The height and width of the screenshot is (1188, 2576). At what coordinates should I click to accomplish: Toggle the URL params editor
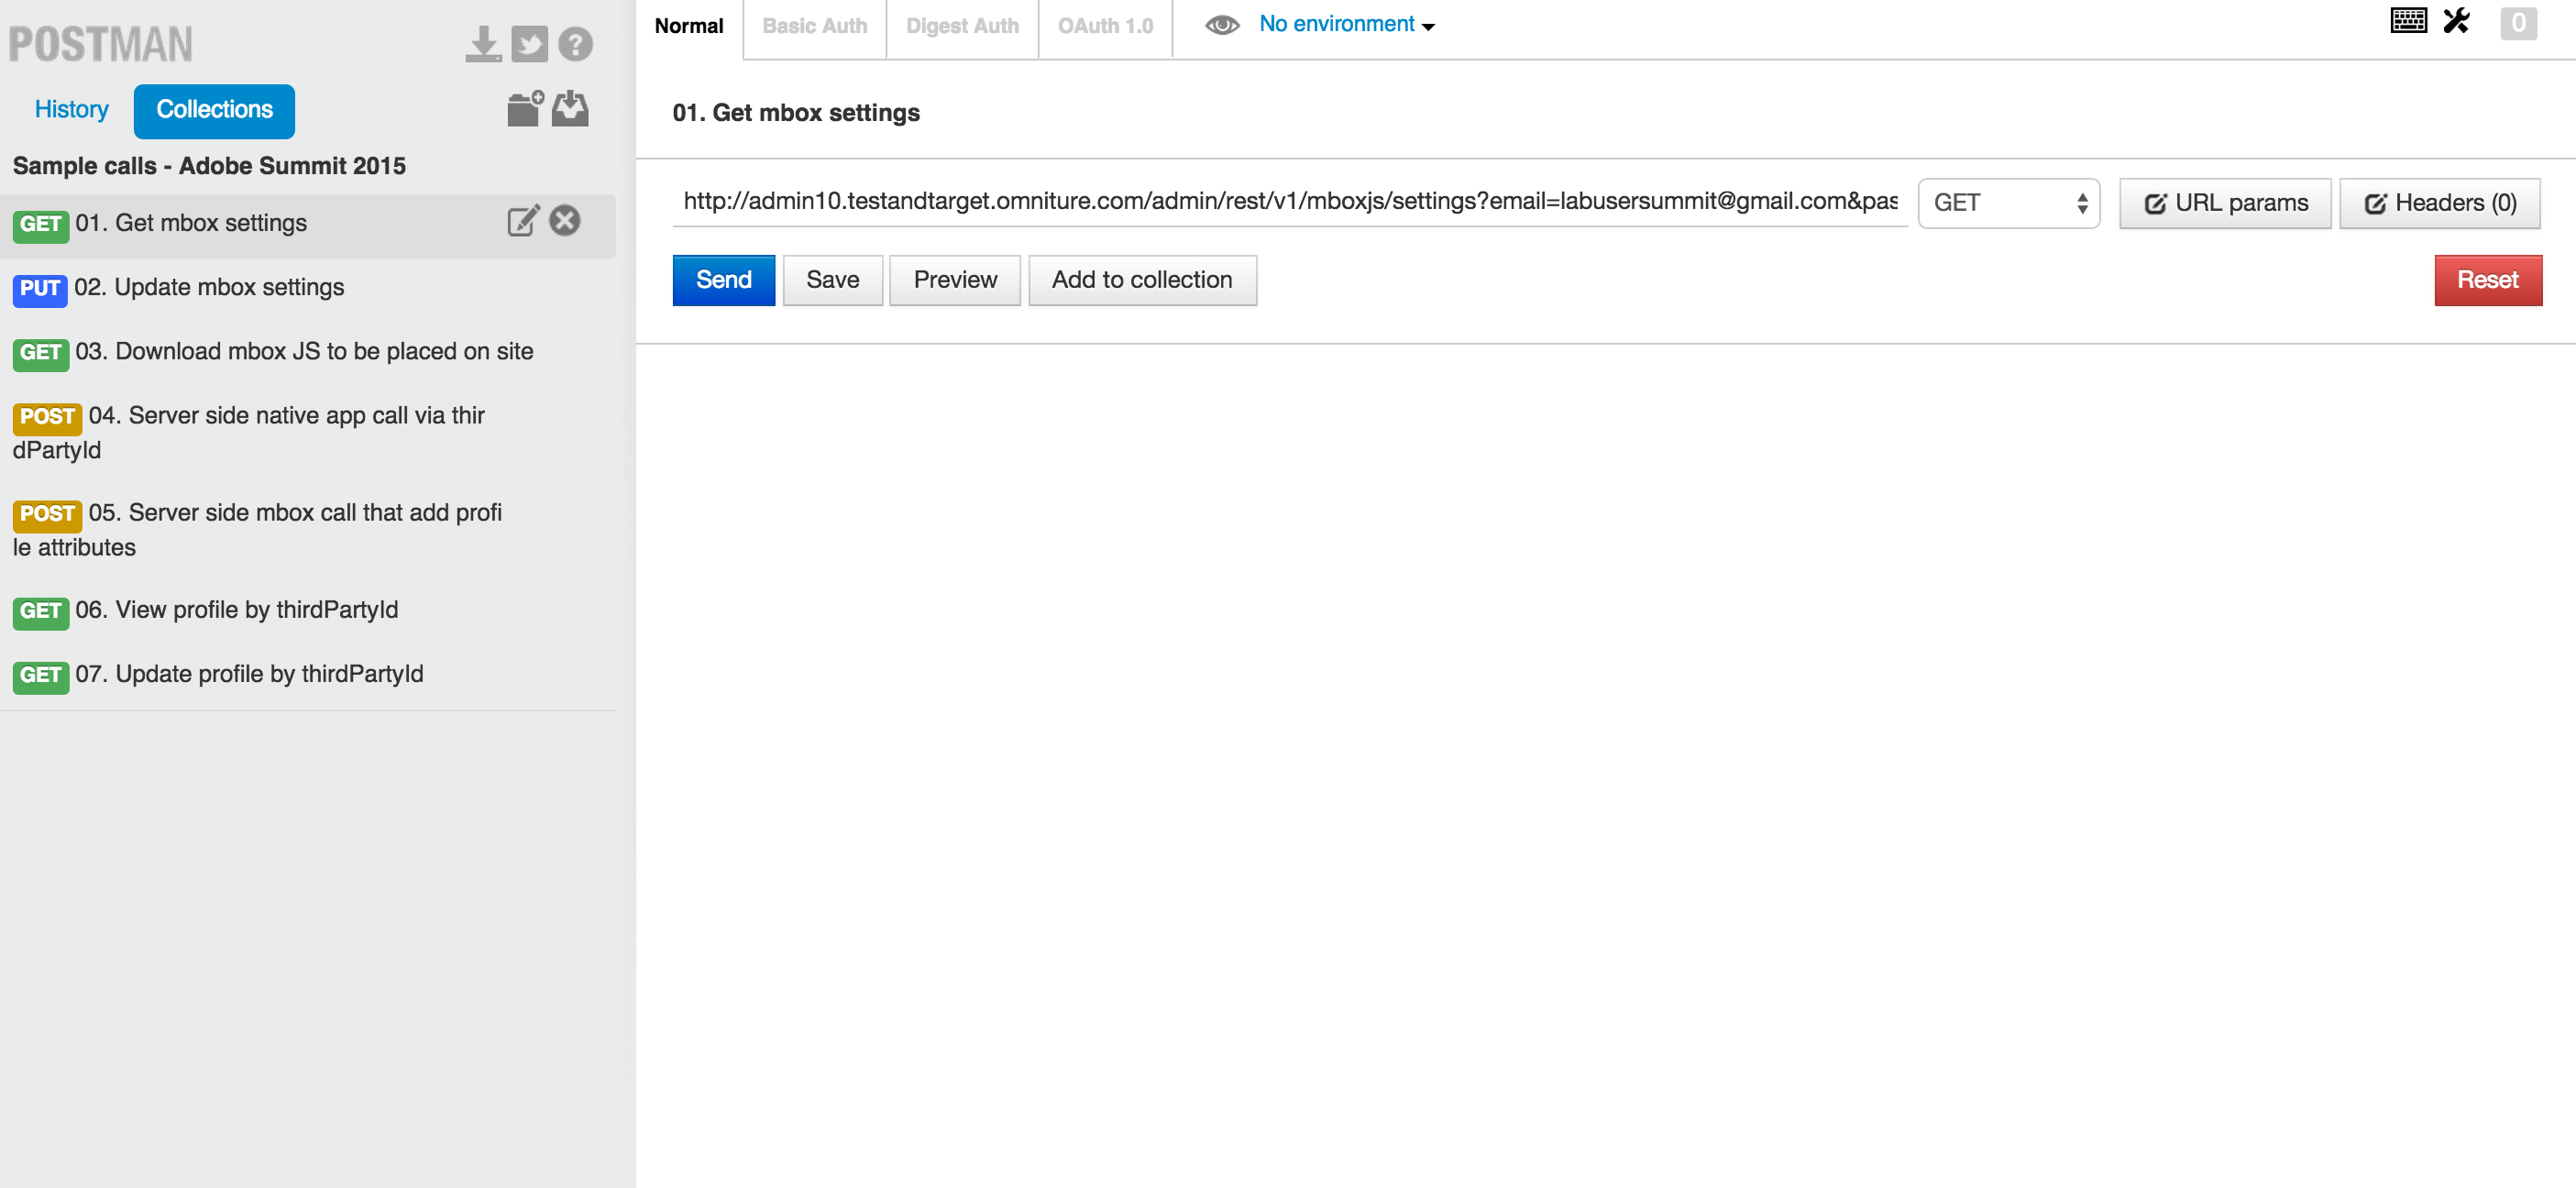click(2225, 203)
